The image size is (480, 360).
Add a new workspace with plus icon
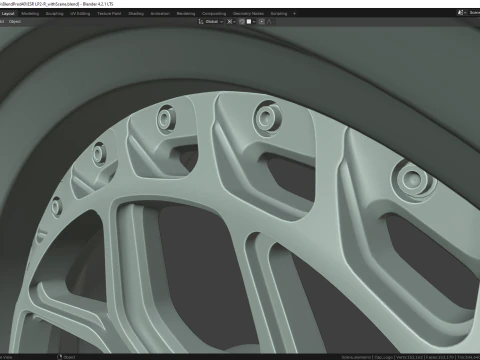(x=294, y=14)
